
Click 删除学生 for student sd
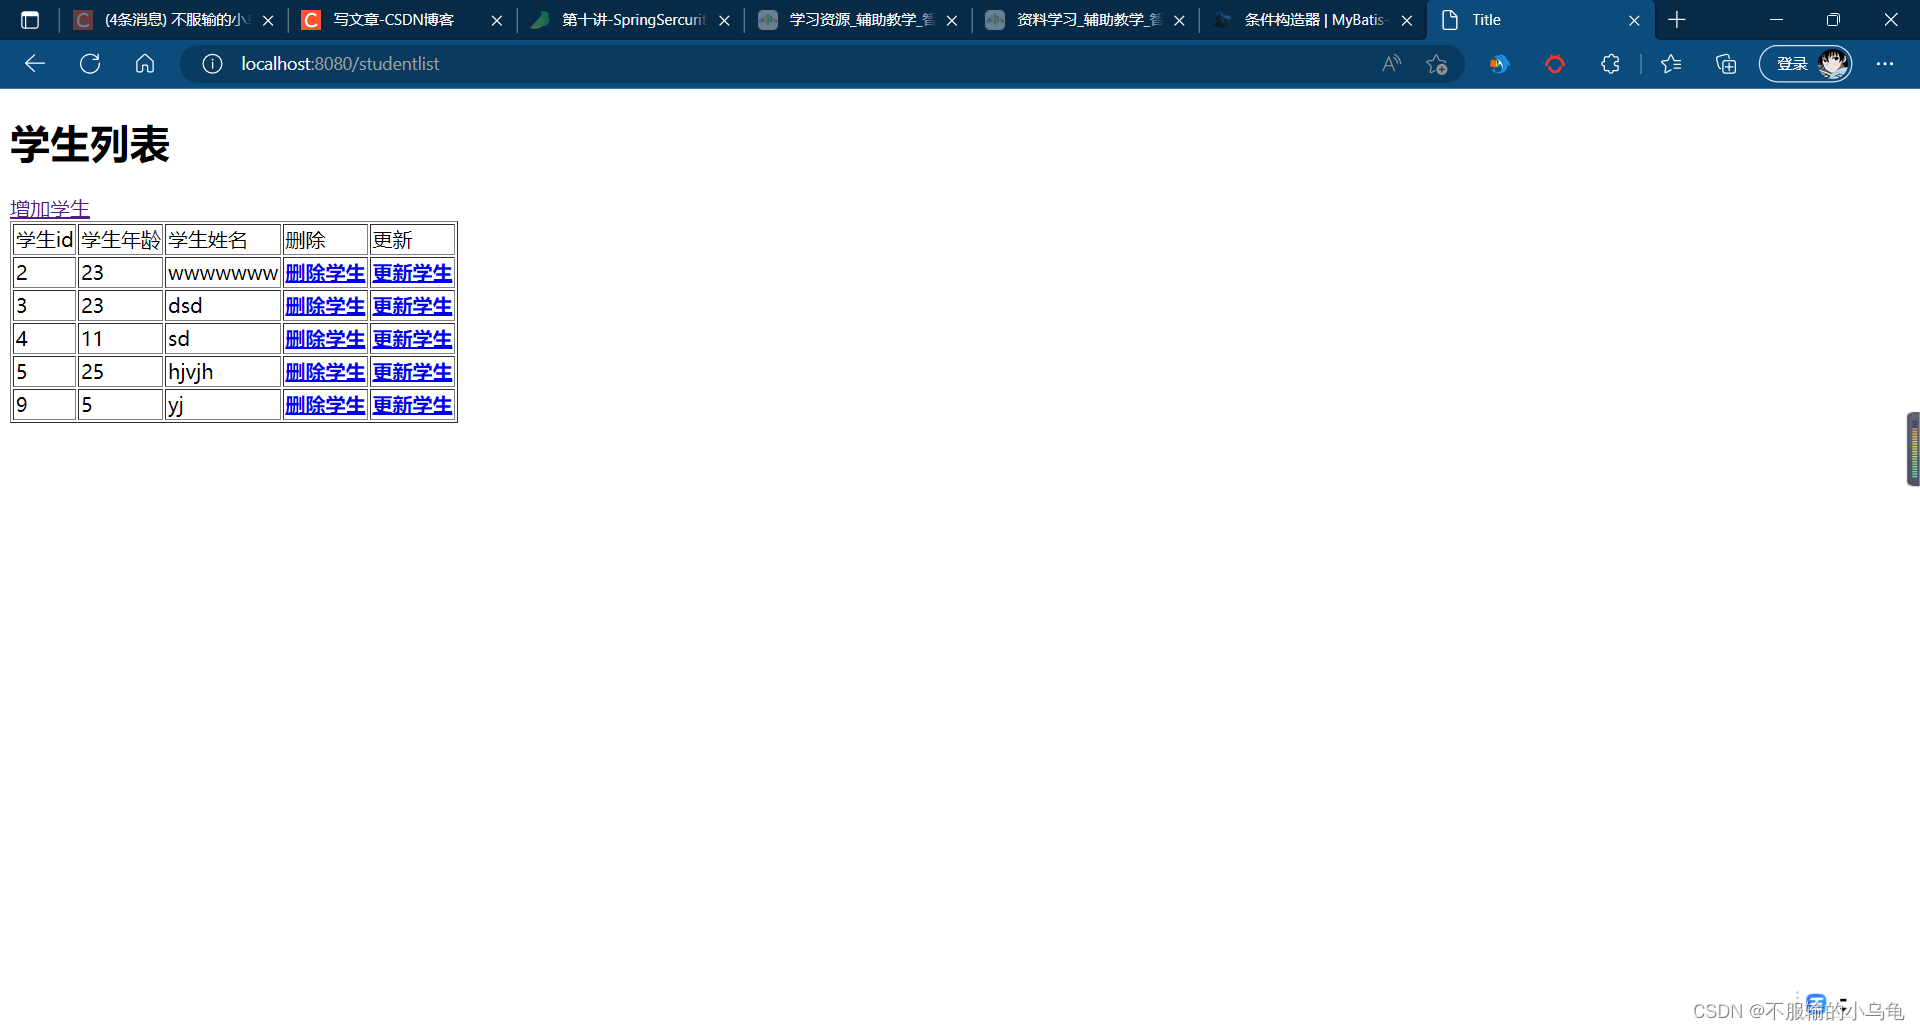(325, 339)
